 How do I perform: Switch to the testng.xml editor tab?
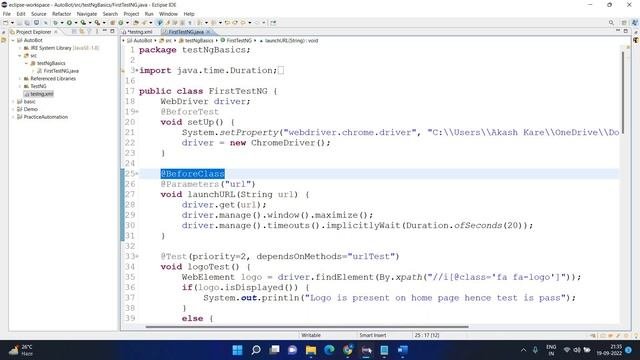pos(140,31)
